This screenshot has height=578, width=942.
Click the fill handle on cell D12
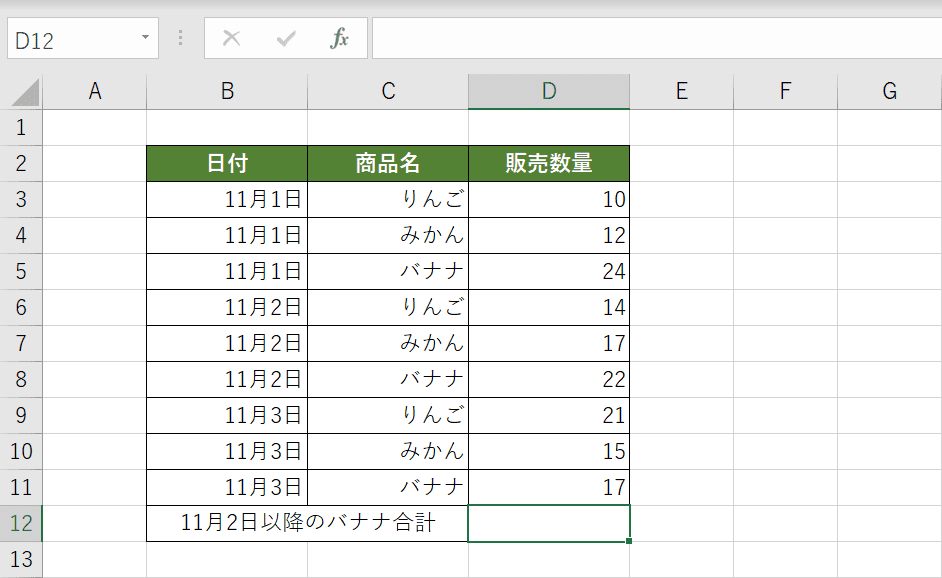(629, 541)
